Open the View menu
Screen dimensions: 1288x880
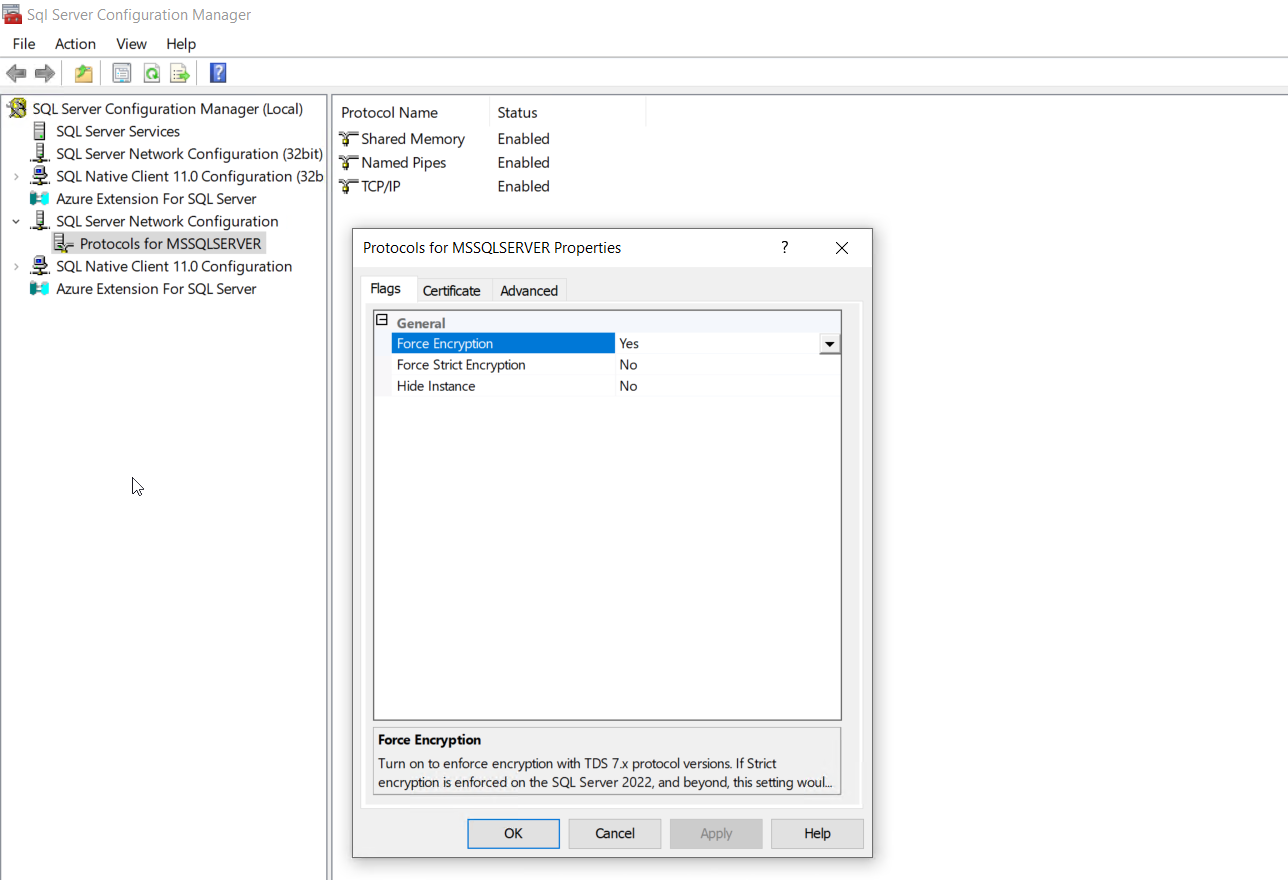(131, 44)
